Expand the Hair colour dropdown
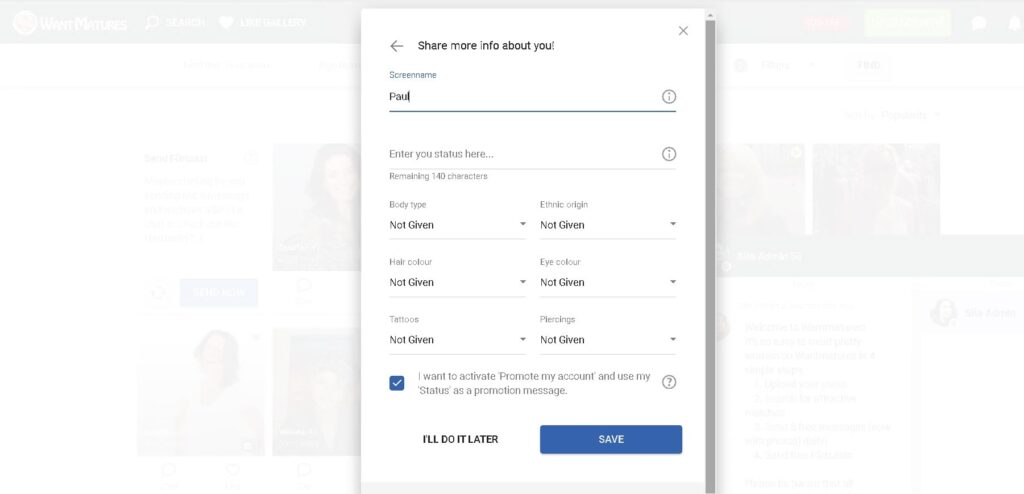Screen dimensions: 1024x494 (x=457, y=282)
